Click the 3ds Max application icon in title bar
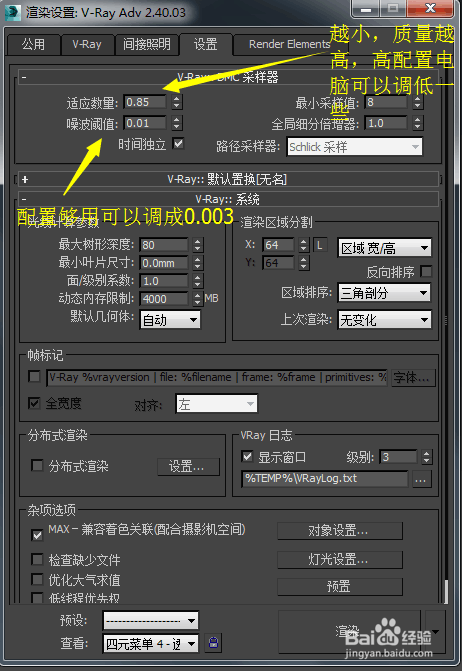462x671 pixels. [x=12, y=12]
